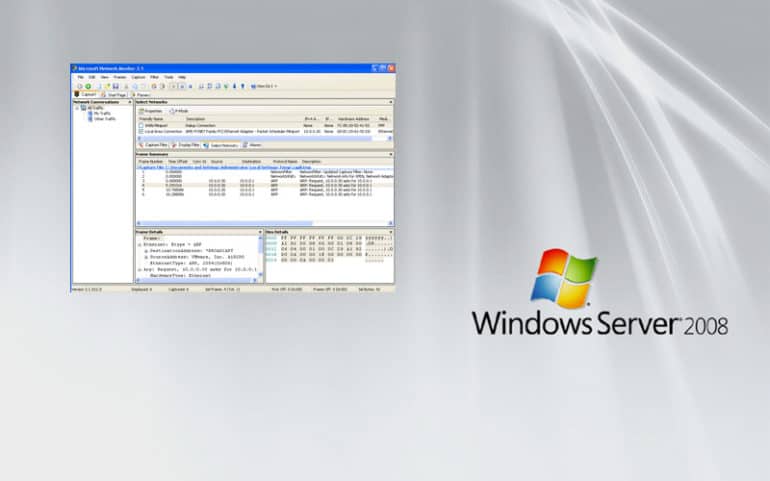Switch to the Display Filter tab
This screenshot has height=481, width=770.
(x=186, y=145)
